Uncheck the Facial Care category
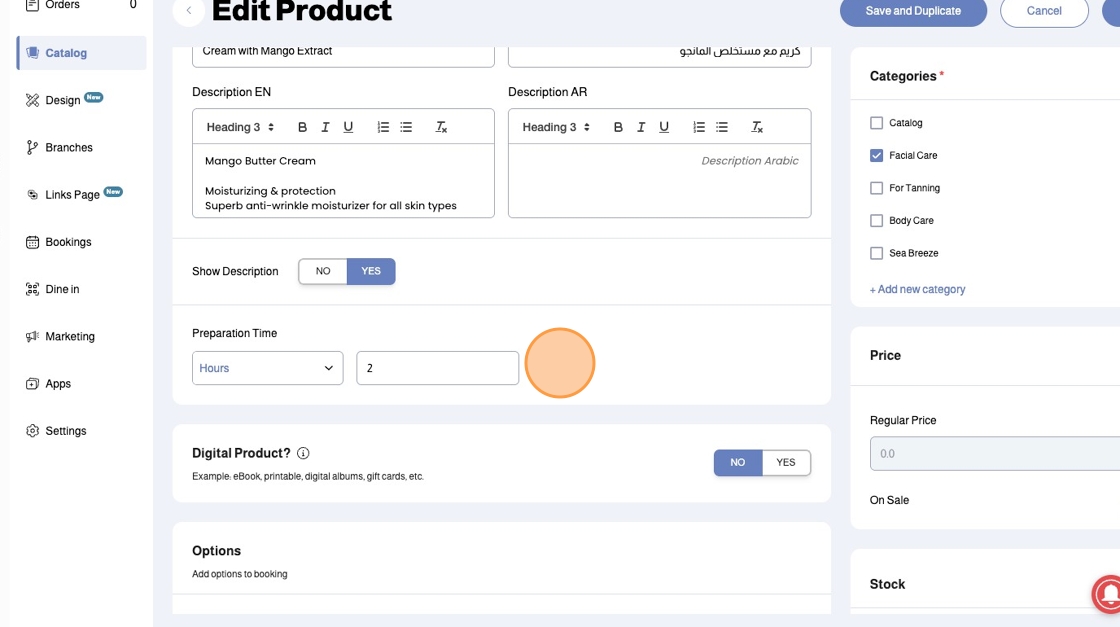Viewport: 1120px width, 627px height. (877, 156)
